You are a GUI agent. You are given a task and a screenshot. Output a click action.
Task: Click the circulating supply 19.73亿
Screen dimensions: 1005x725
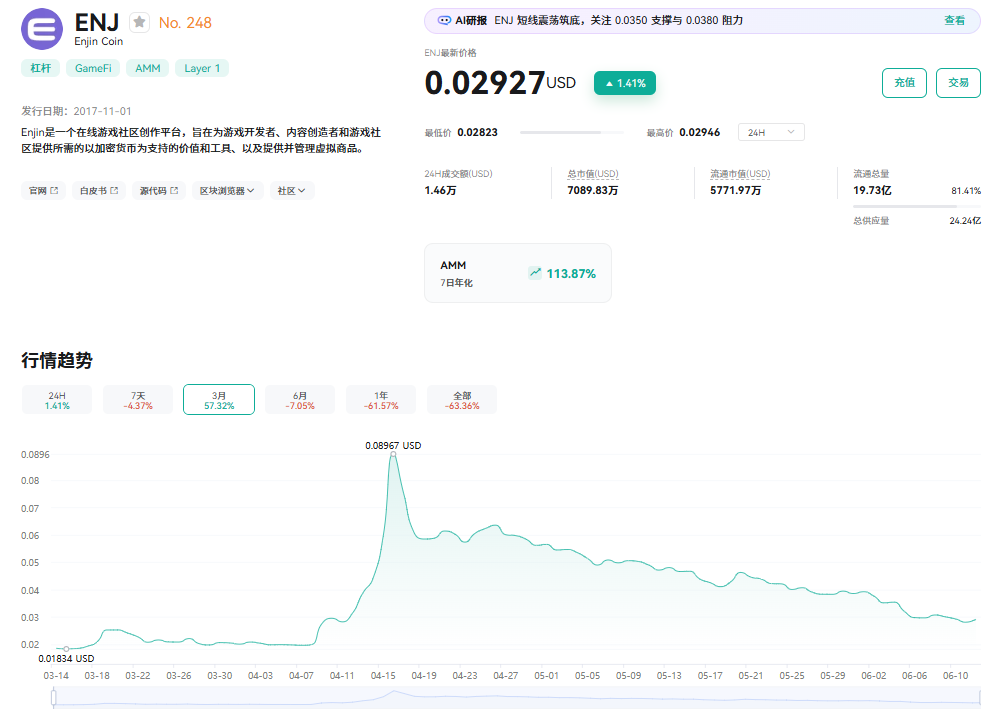(872, 190)
